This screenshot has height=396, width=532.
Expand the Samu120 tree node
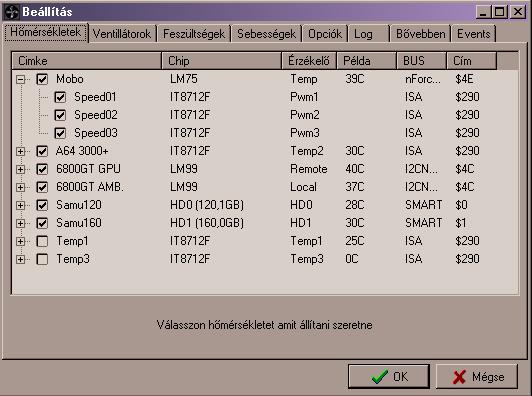coord(21,205)
